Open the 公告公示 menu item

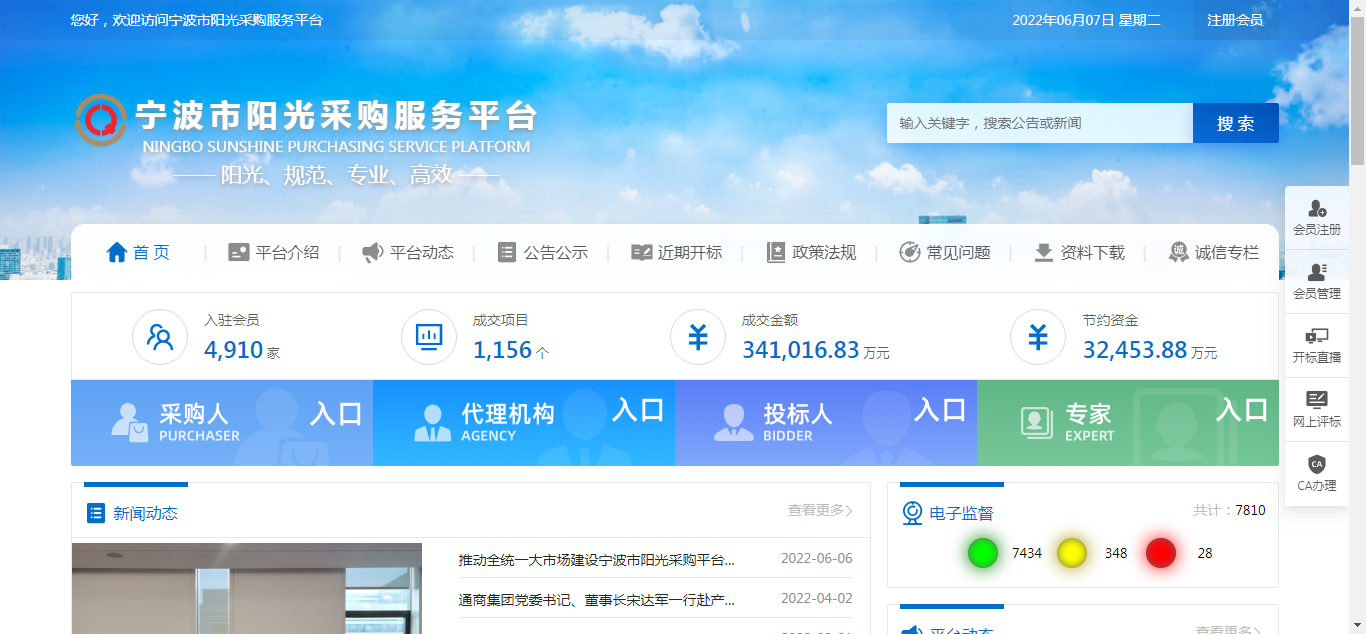543,253
